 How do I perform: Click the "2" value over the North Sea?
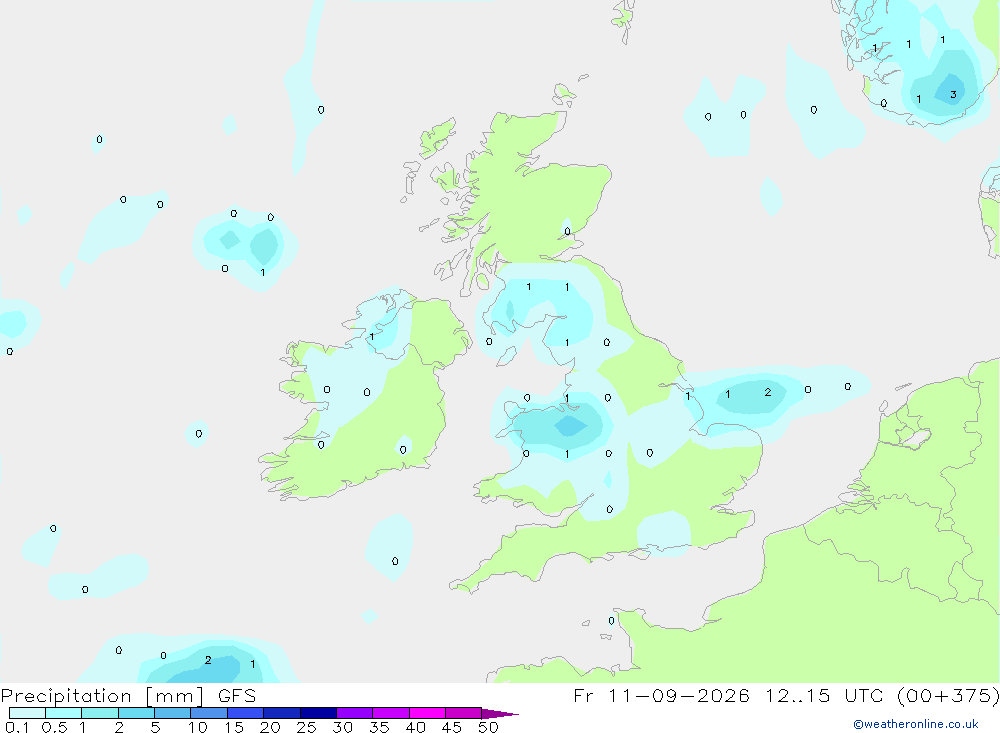pyautogui.click(x=768, y=392)
